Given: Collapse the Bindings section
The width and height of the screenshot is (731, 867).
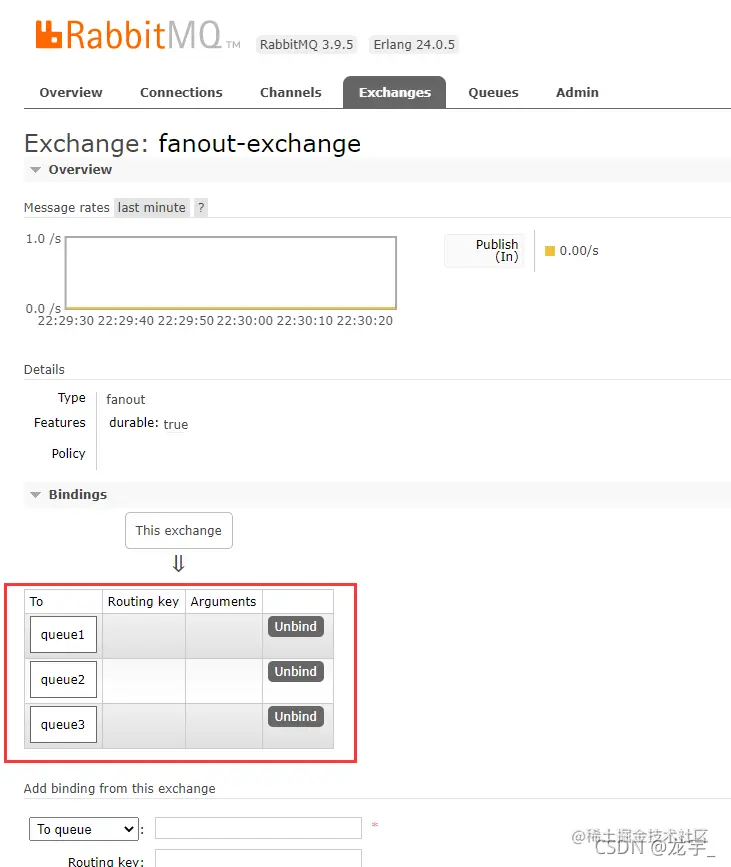Looking at the screenshot, I should tap(77, 494).
